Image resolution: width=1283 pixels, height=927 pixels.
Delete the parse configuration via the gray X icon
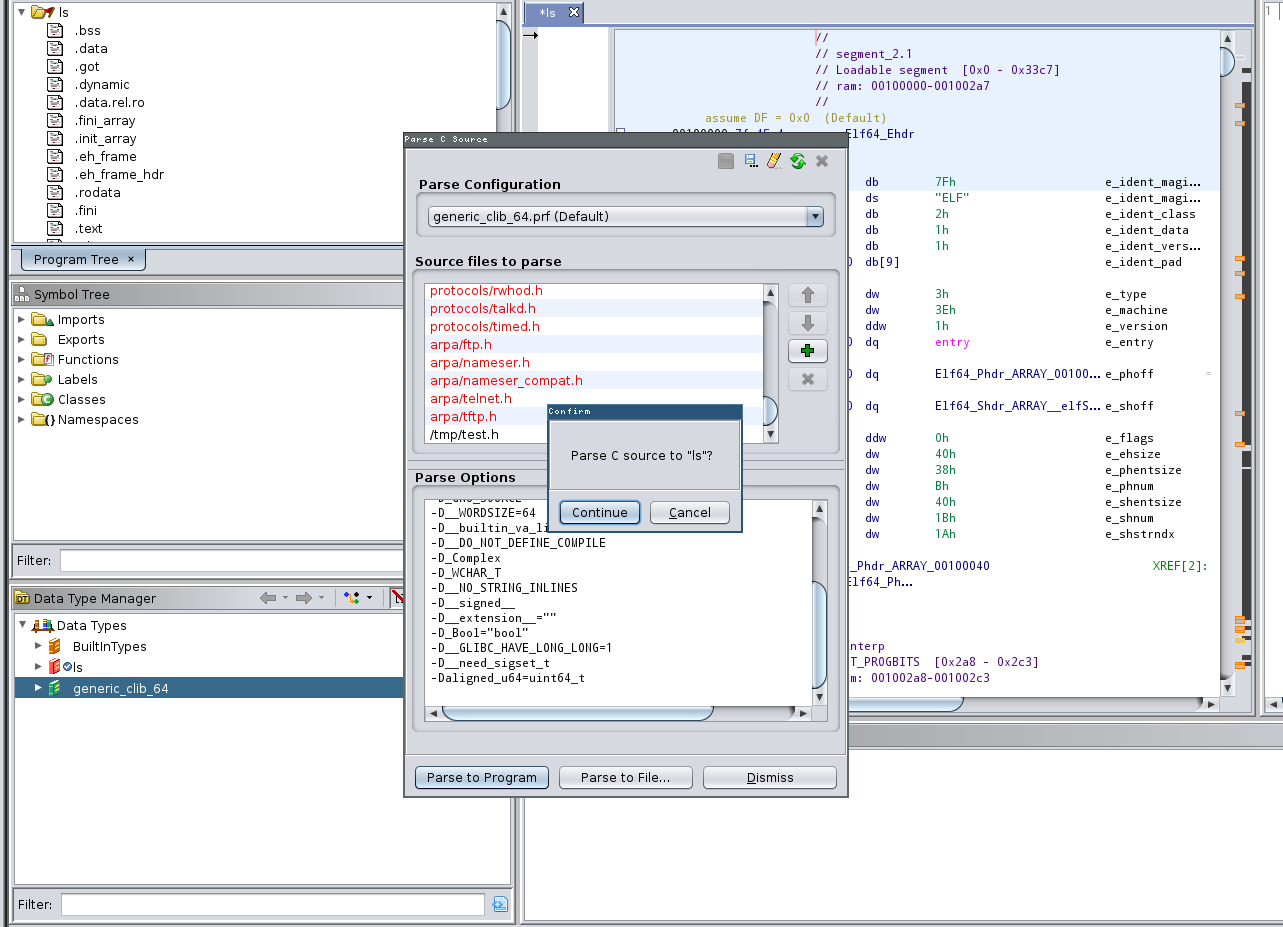(821, 160)
